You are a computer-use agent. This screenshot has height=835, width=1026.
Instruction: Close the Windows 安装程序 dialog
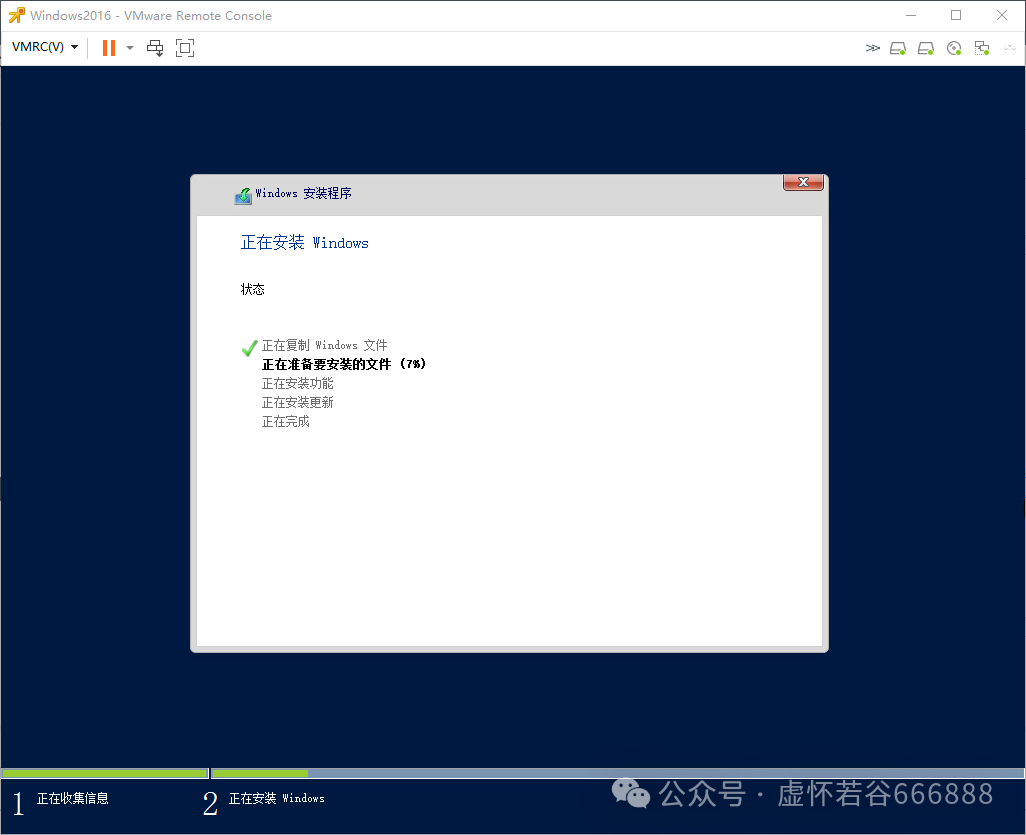(803, 183)
